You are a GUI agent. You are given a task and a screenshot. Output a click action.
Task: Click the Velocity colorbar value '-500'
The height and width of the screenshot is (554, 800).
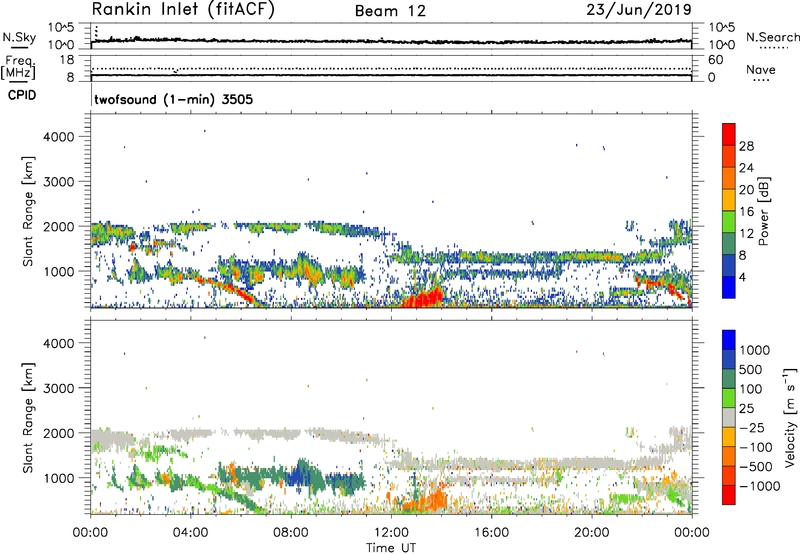coord(756,466)
